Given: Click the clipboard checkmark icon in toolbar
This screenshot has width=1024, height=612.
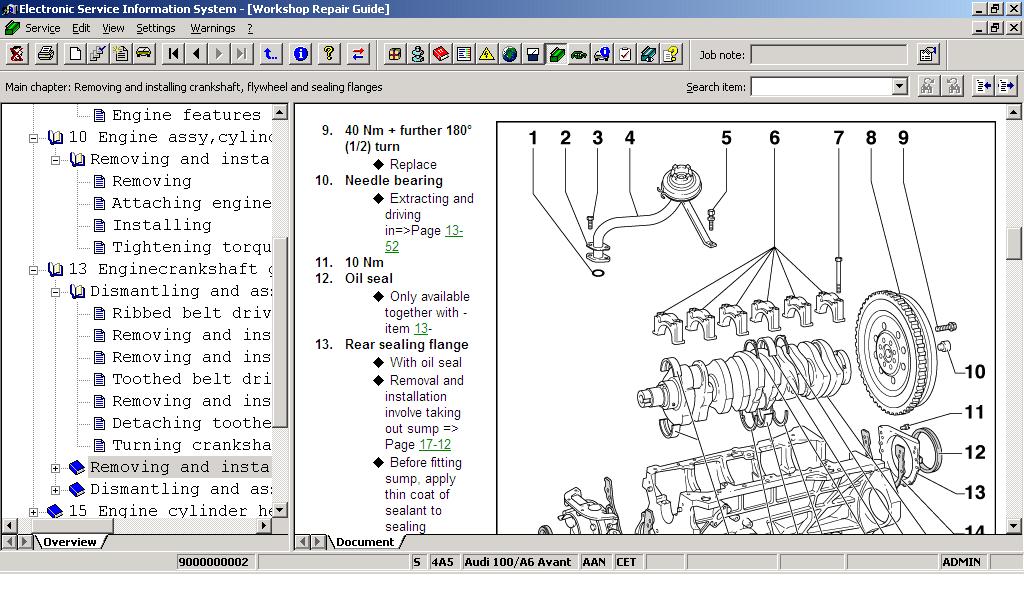Looking at the screenshot, I should 625,54.
